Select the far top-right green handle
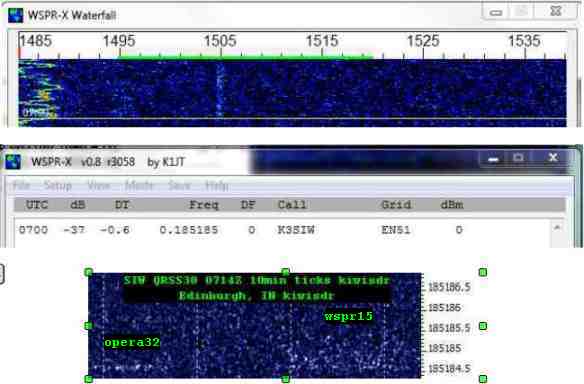The image size is (584, 384). (483, 272)
